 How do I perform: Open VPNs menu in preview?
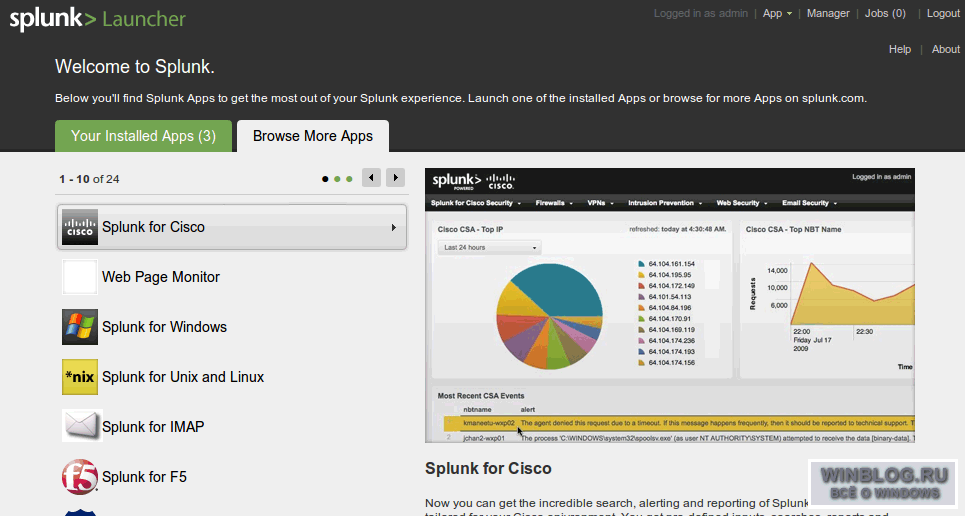(x=601, y=203)
